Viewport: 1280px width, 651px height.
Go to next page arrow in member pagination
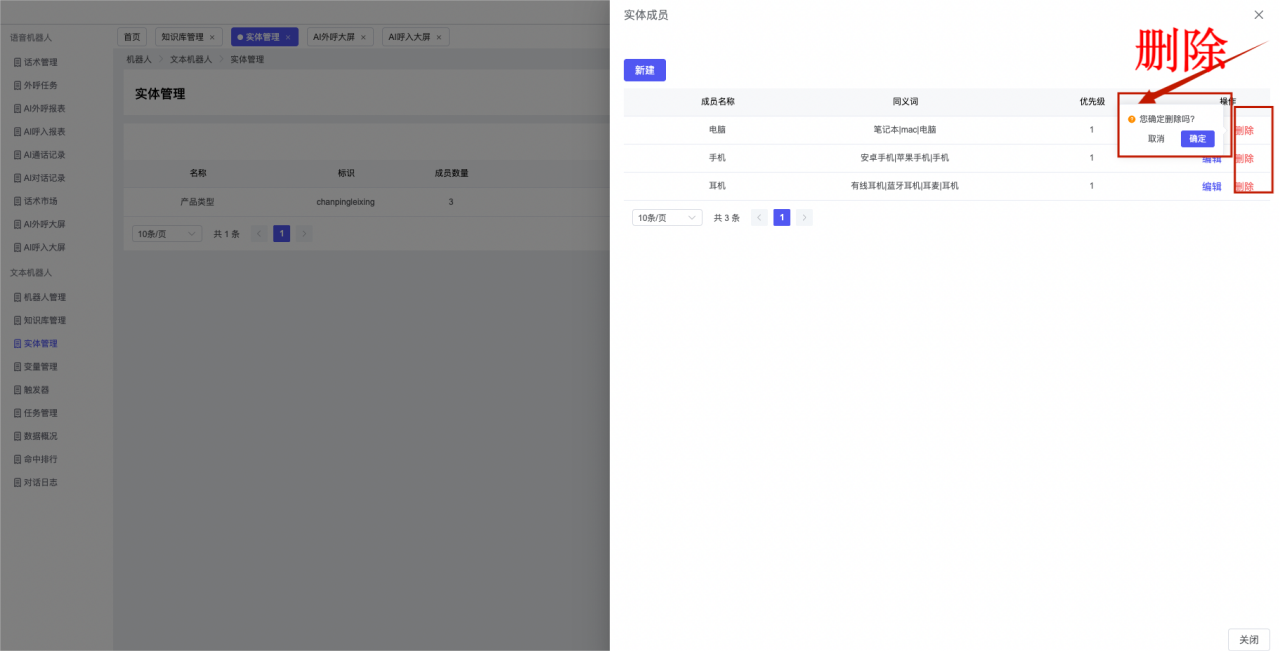pyautogui.click(x=804, y=218)
